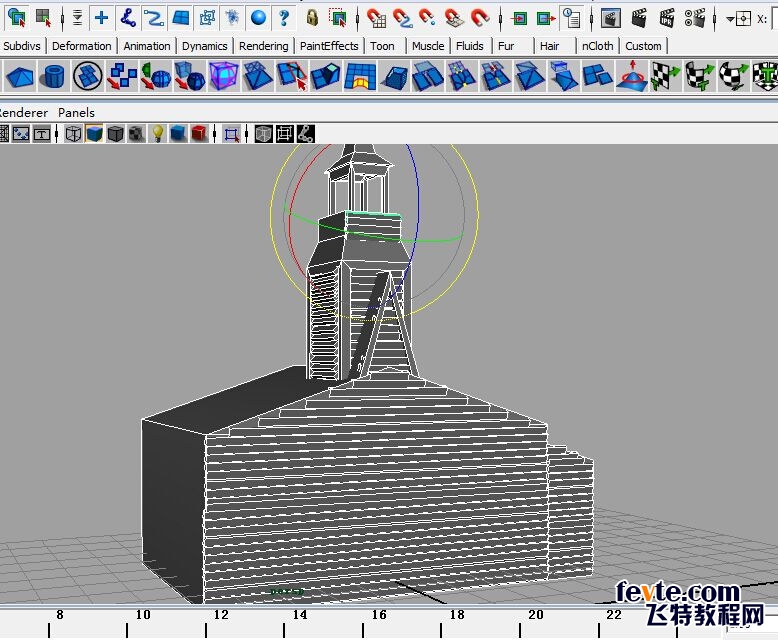Open the Hair shelf tab
This screenshot has width=778, height=640.
click(549, 46)
